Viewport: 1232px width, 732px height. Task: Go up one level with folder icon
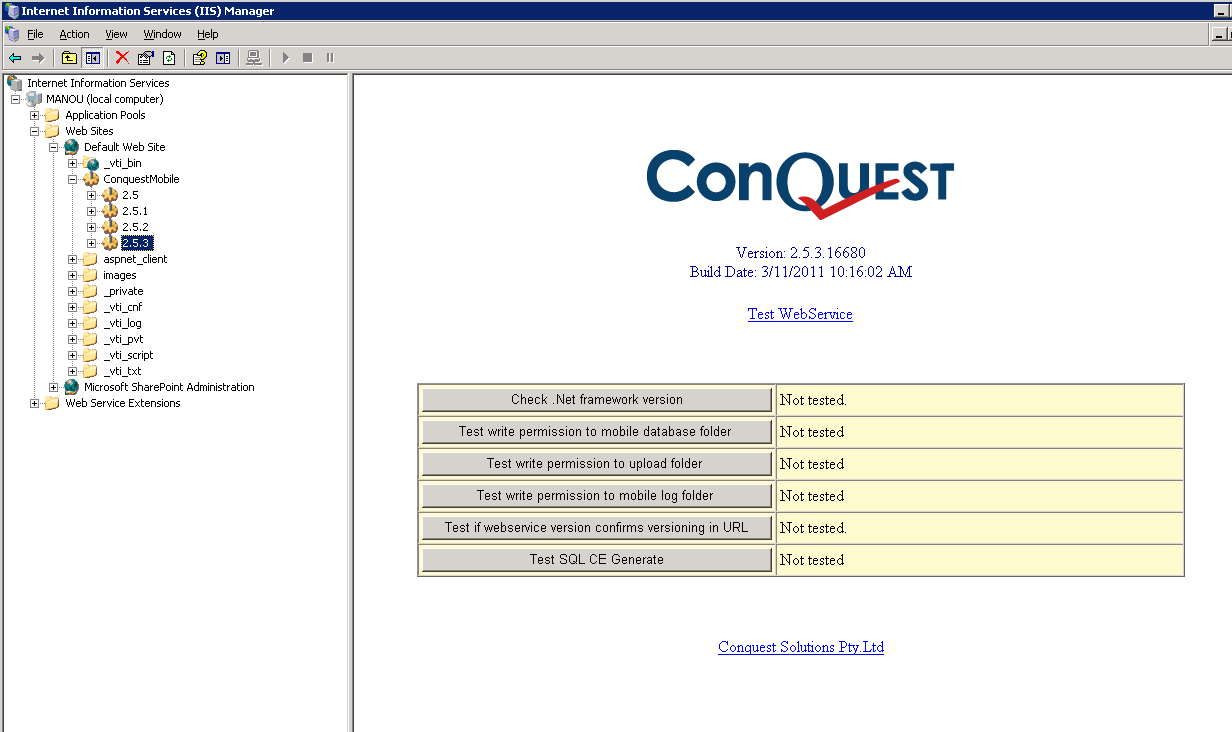[x=69, y=58]
